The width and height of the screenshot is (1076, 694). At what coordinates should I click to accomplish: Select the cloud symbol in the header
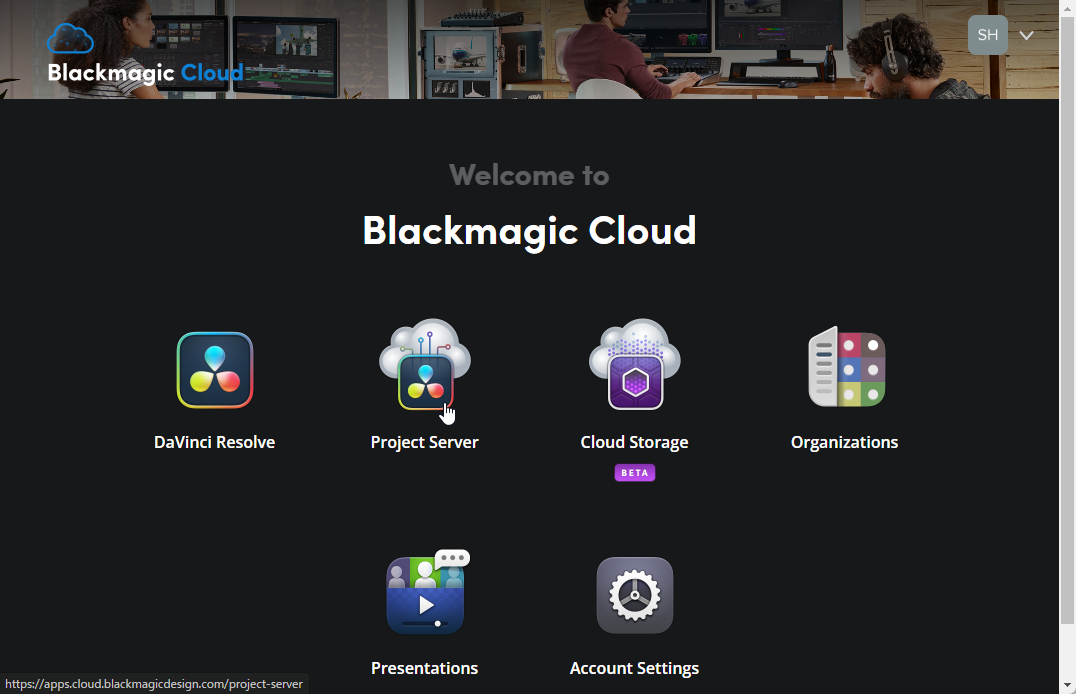pyautogui.click(x=70, y=36)
